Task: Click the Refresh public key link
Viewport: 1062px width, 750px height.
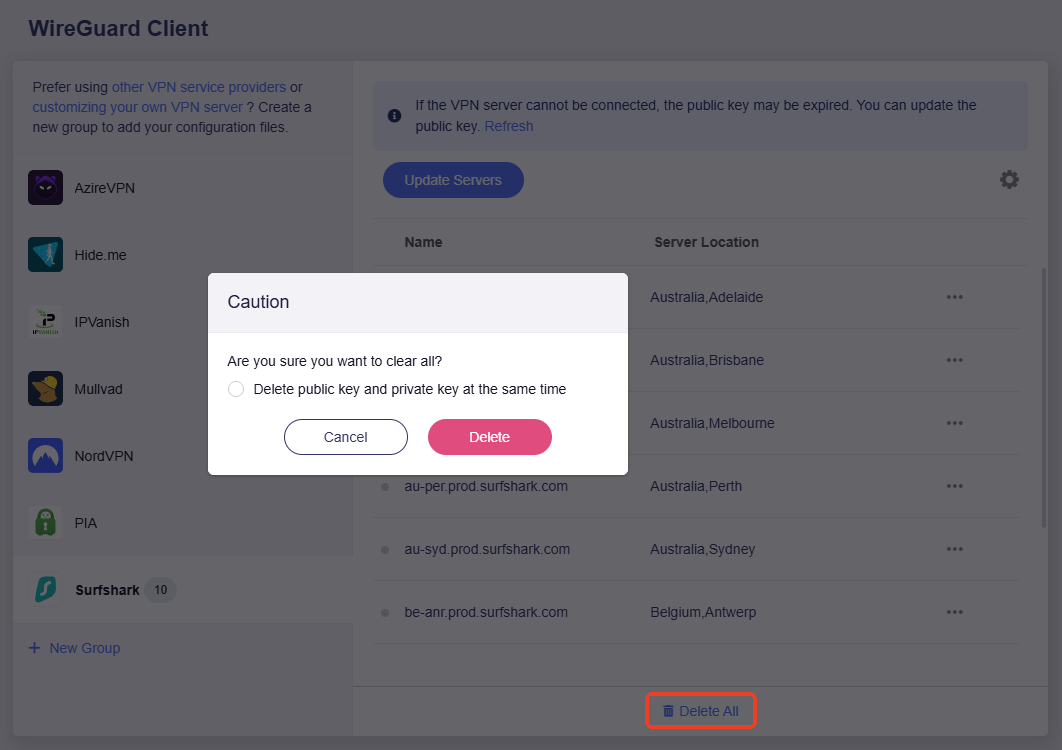Action: 509,127
